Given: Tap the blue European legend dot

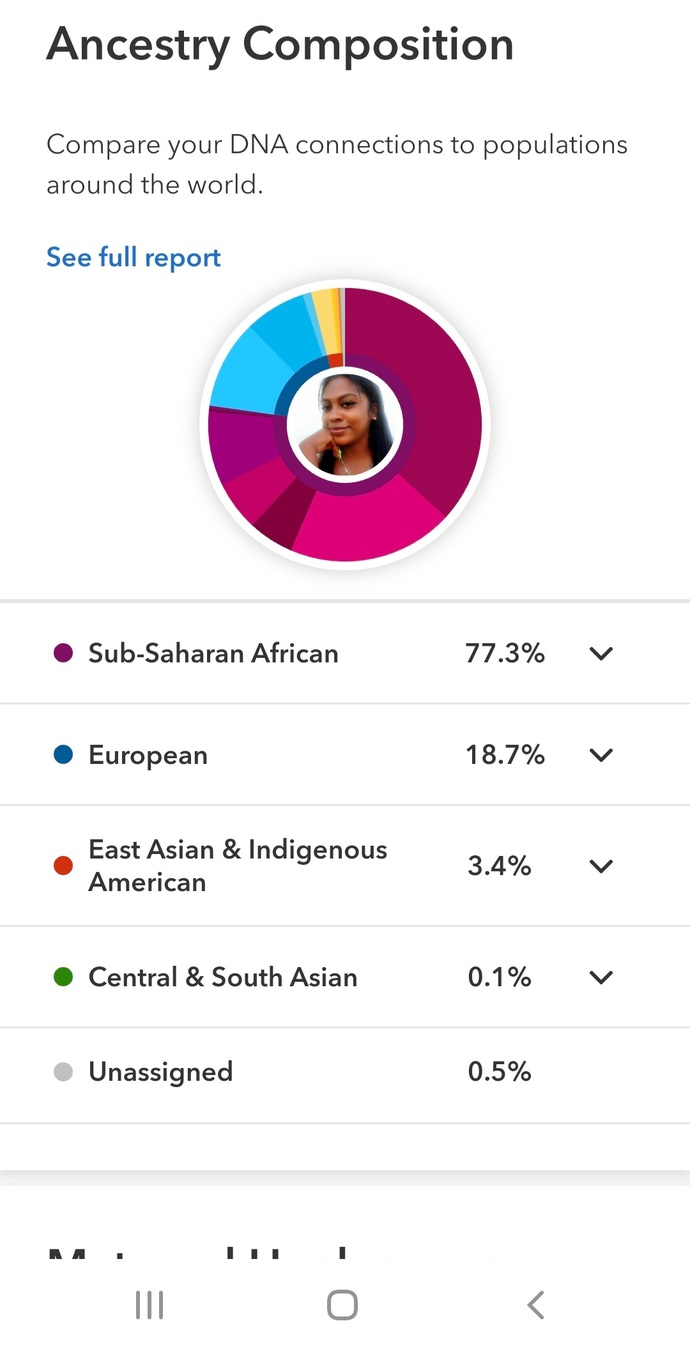Looking at the screenshot, I should (x=63, y=755).
